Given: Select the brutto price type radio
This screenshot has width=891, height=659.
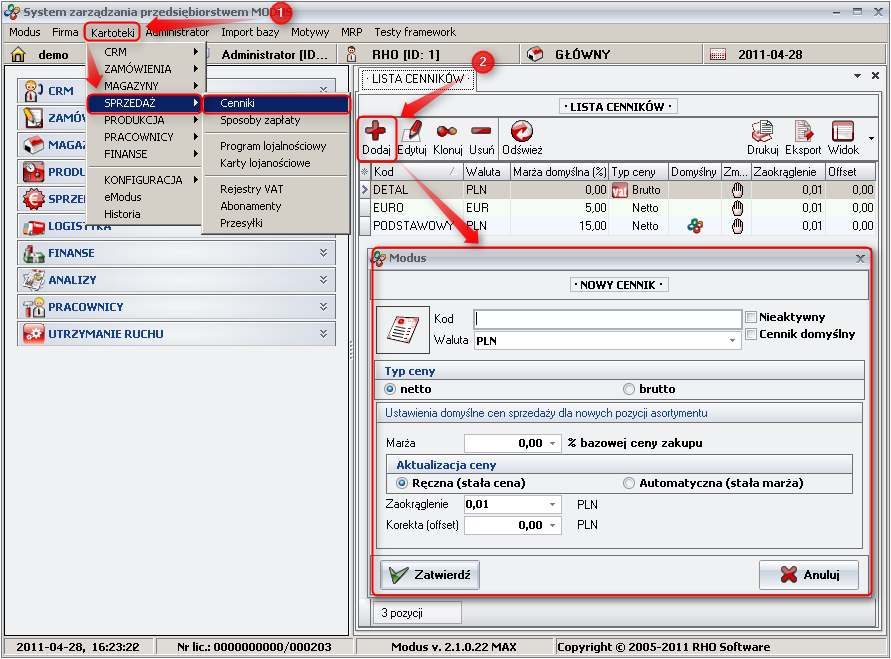Looking at the screenshot, I should coord(629,389).
